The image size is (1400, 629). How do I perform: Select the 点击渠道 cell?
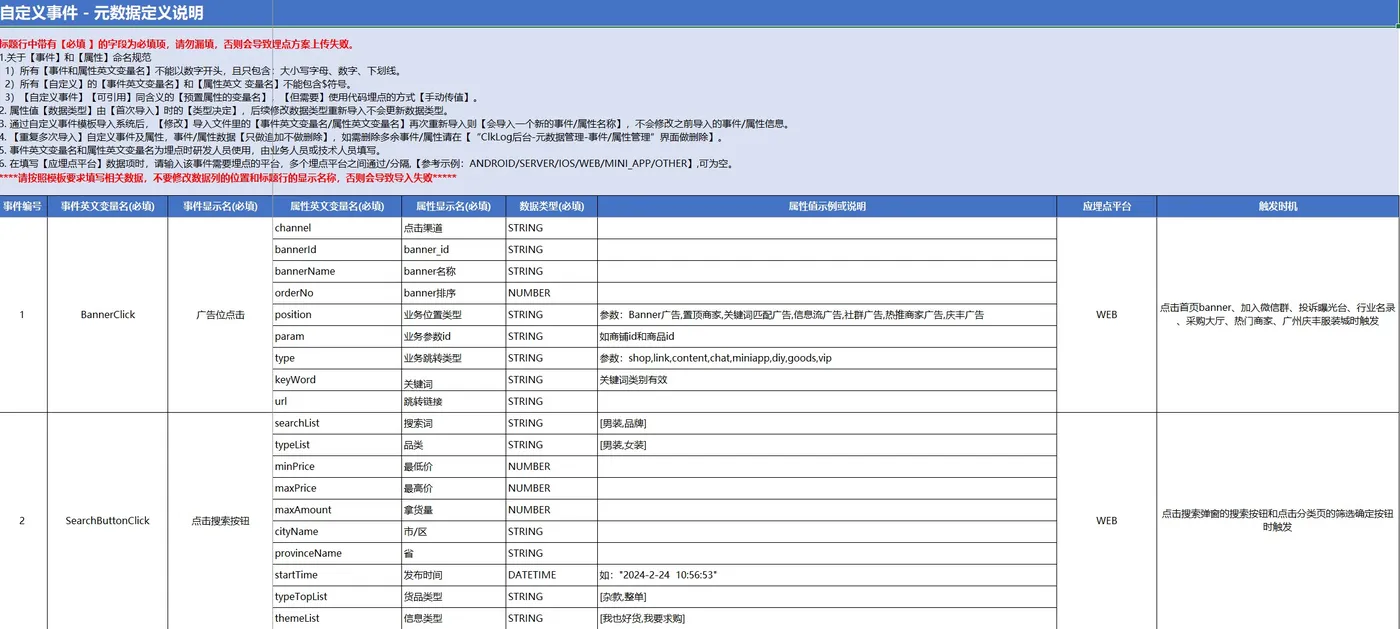(x=453, y=228)
